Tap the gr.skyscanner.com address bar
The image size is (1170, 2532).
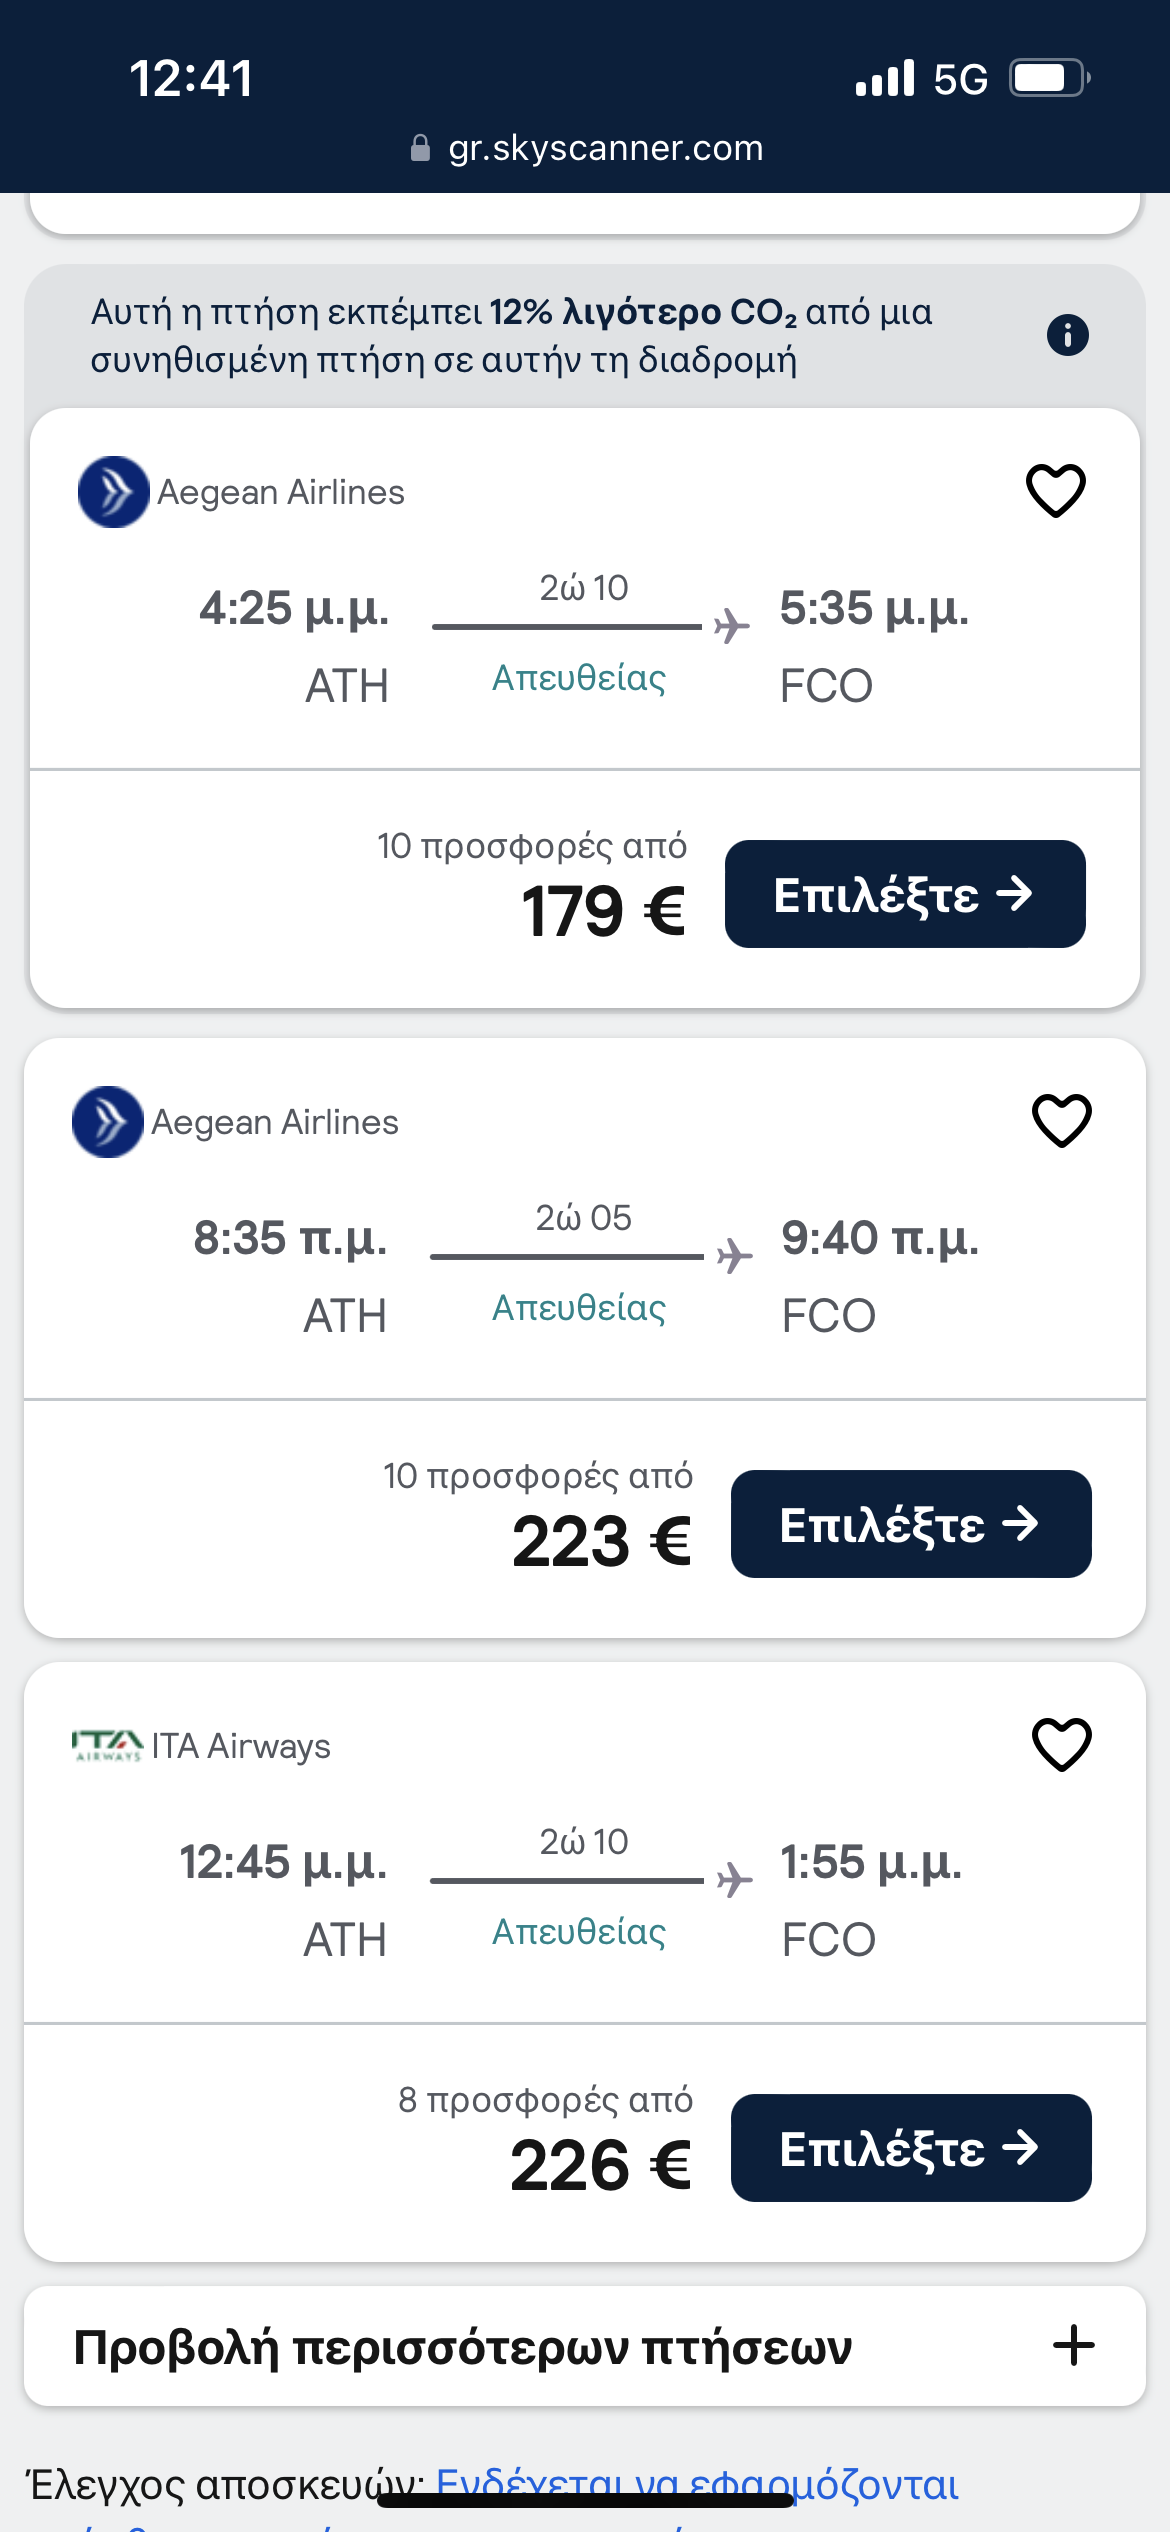(604, 148)
